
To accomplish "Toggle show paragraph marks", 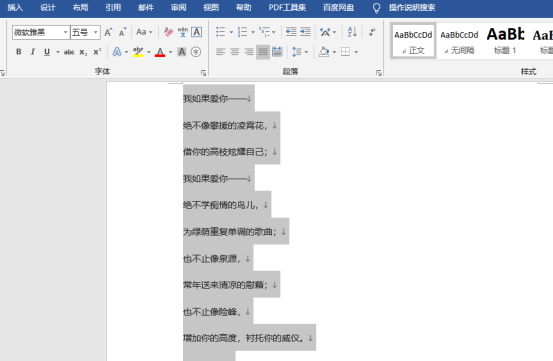I will coord(372,32).
